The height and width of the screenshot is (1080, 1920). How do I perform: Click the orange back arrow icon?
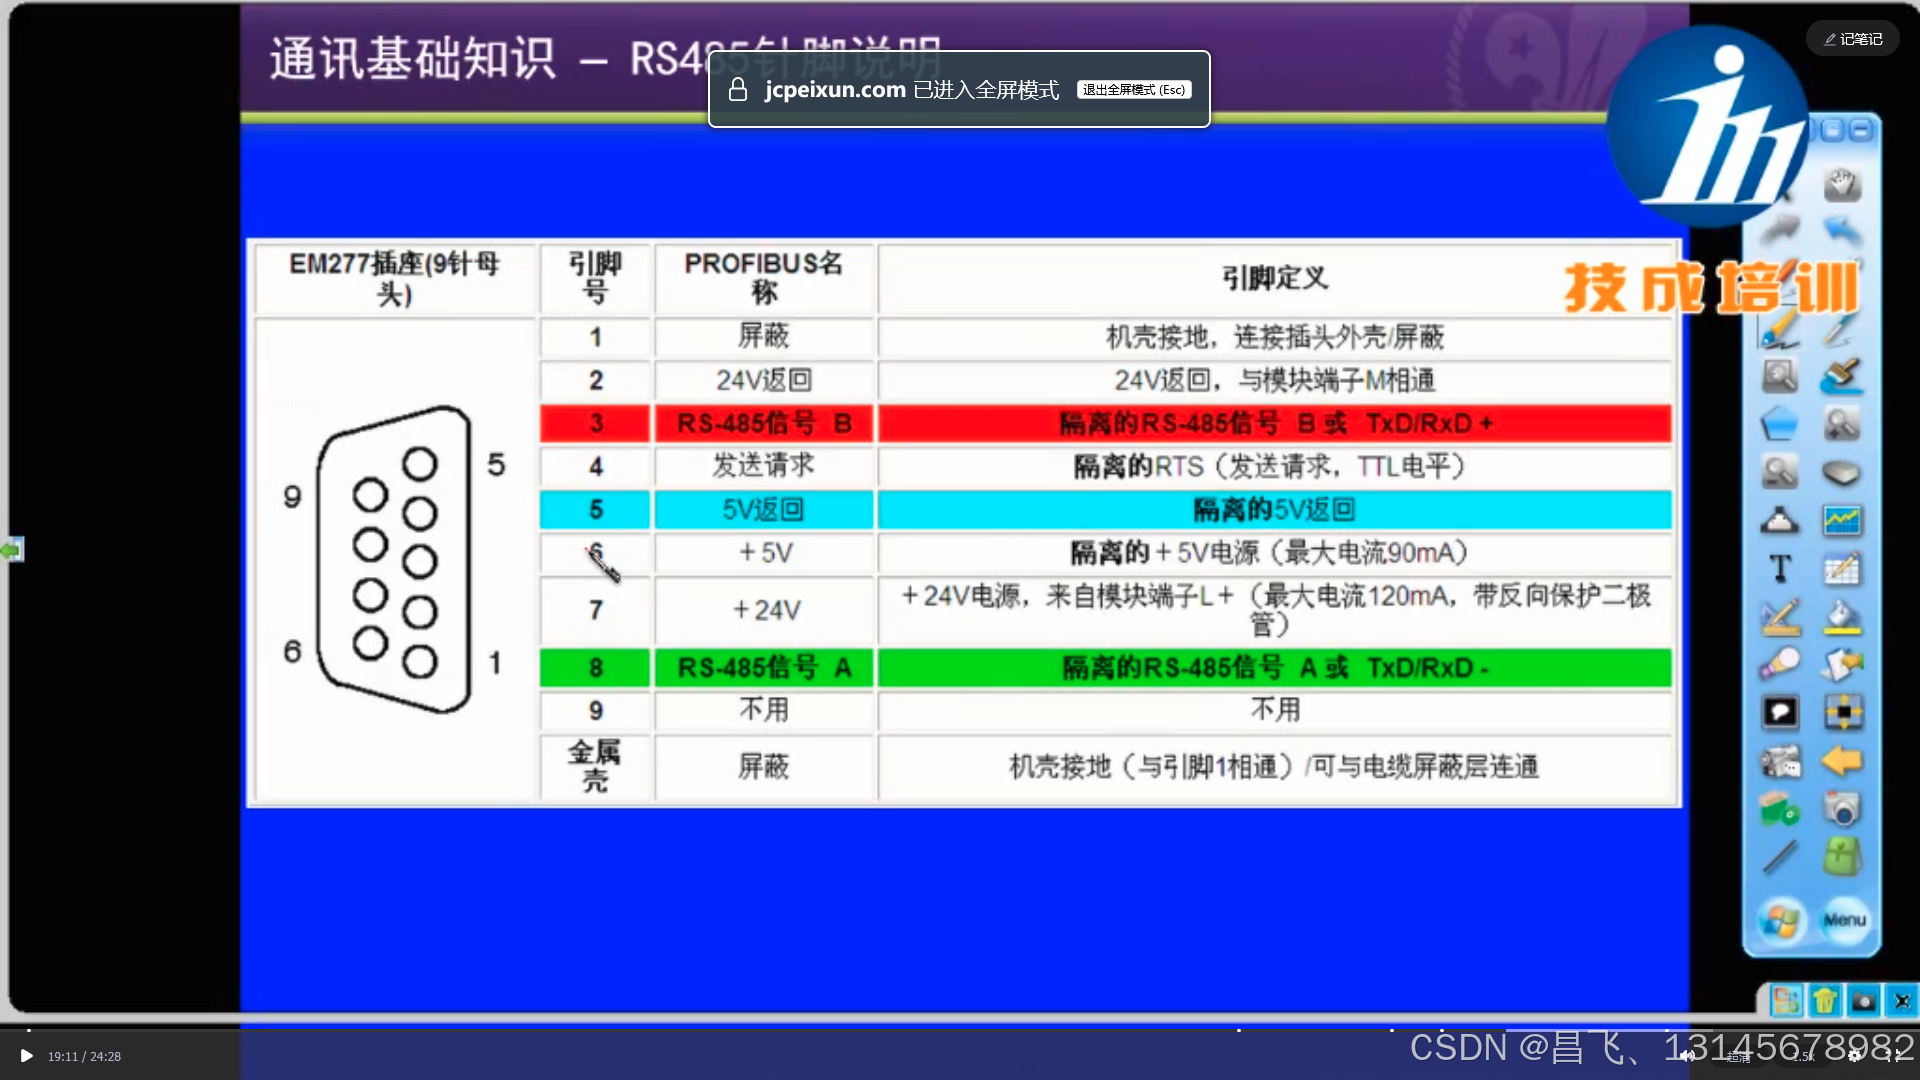point(1842,761)
